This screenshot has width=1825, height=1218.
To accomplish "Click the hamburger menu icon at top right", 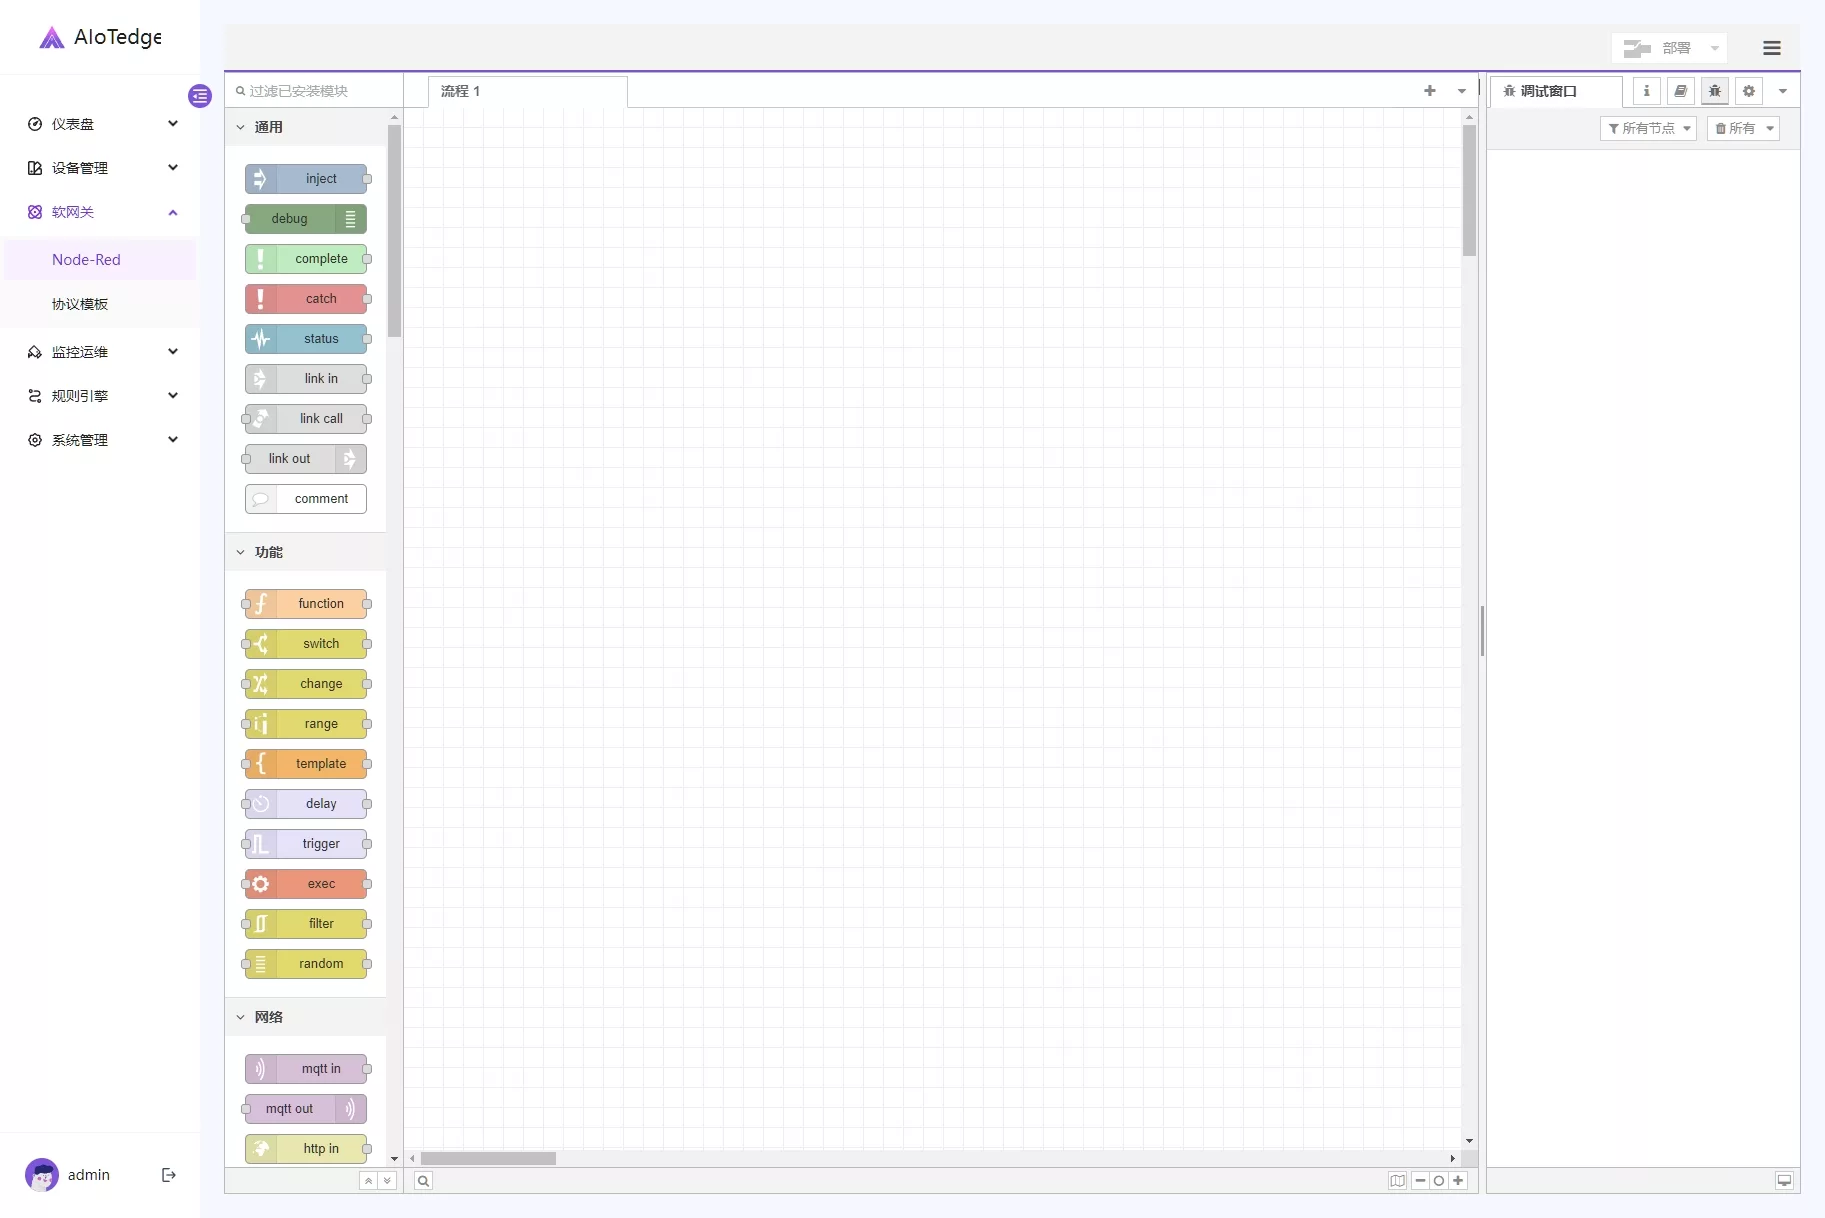I will 1771,48.
